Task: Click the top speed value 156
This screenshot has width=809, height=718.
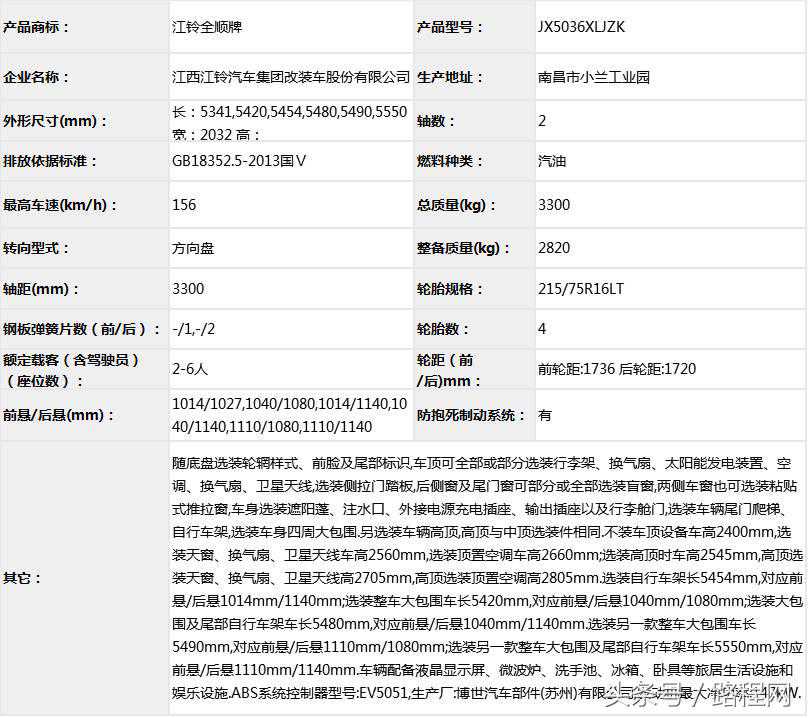Action: pyautogui.click(x=184, y=205)
